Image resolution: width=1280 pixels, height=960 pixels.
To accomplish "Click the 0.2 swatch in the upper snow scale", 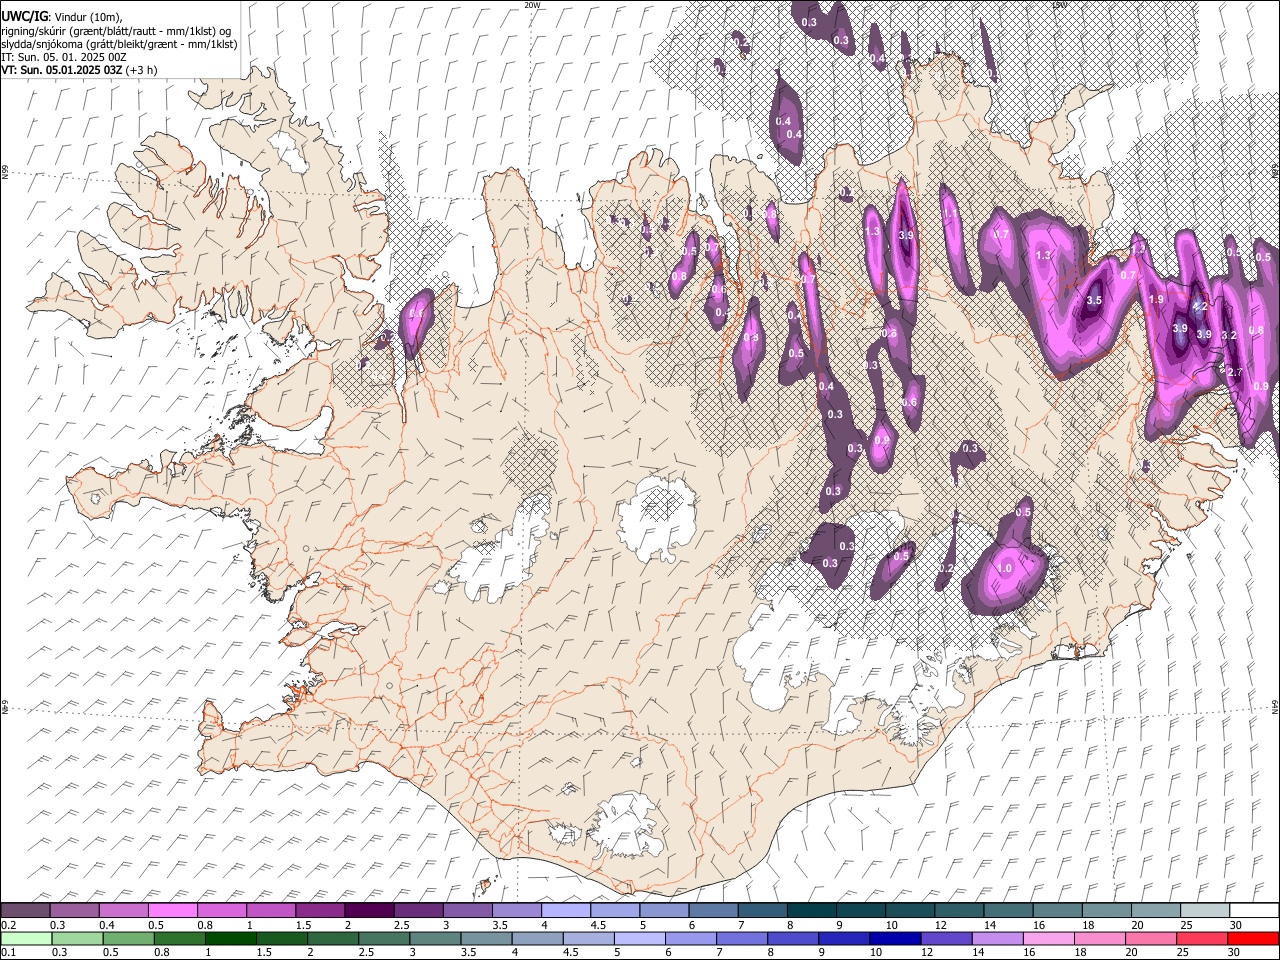I will click(26, 910).
